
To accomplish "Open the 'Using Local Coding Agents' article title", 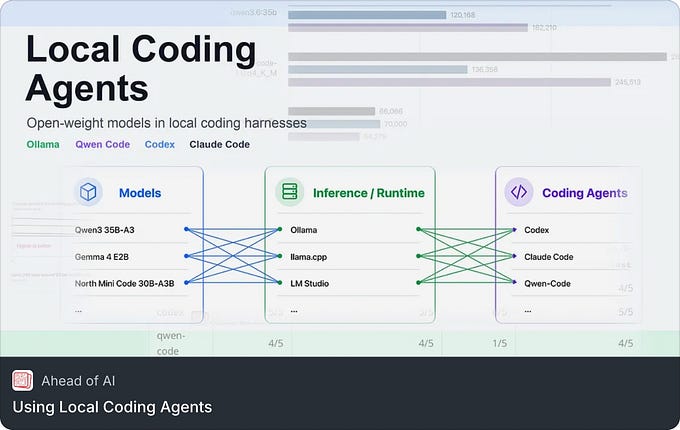I will click(112, 407).
